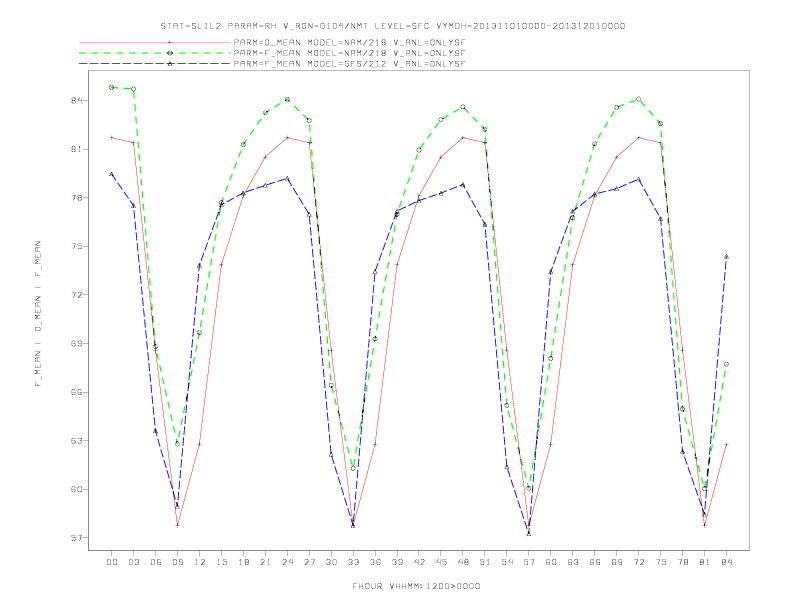Click the y-axis tick label 66
This screenshot has height=612, width=792.
click(x=77, y=392)
